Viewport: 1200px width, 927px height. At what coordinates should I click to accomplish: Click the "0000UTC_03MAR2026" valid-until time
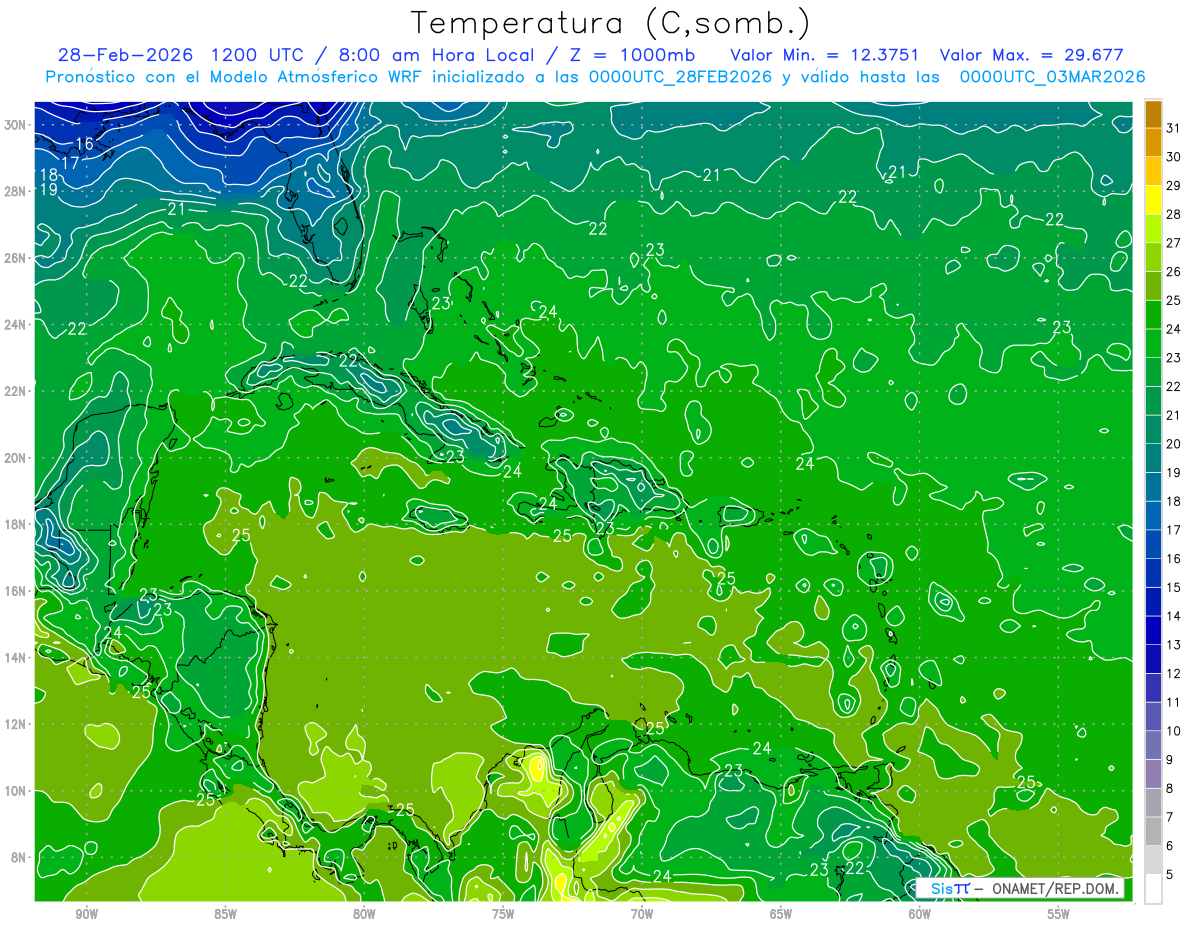(1052, 77)
